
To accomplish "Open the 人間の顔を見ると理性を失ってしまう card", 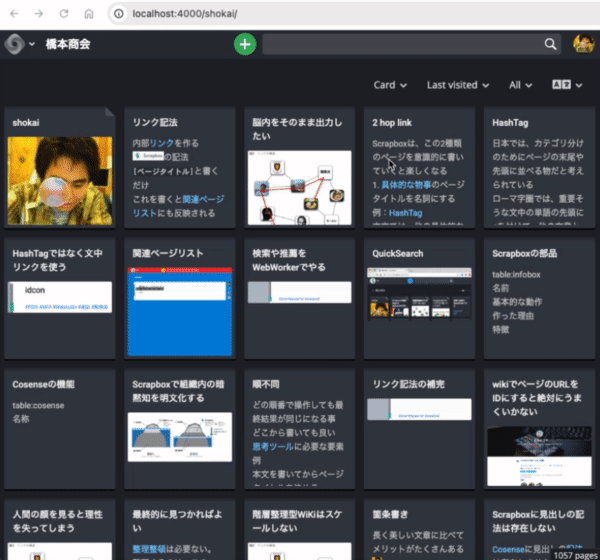I will [x=60, y=530].
